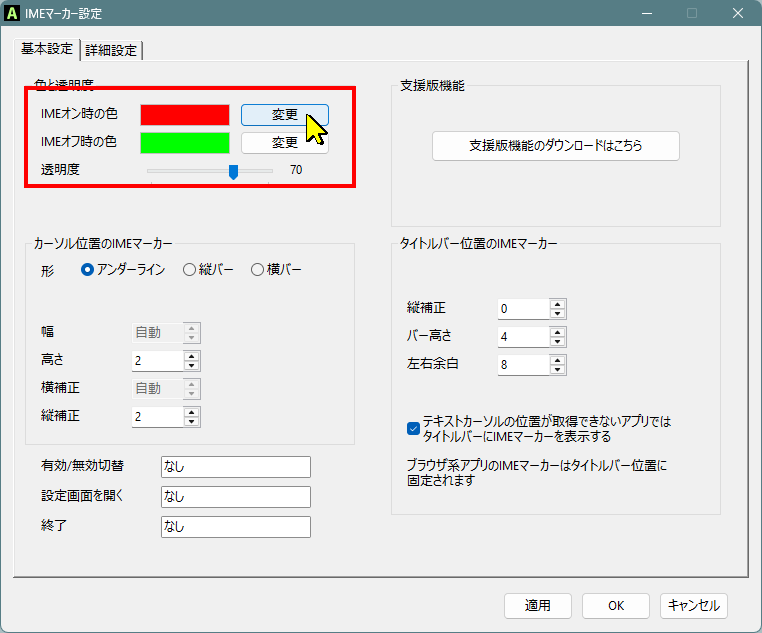Click the IME marker app icon in title bar
The height and width of the screenshot is (633, 762).
(x=12, y=13)
